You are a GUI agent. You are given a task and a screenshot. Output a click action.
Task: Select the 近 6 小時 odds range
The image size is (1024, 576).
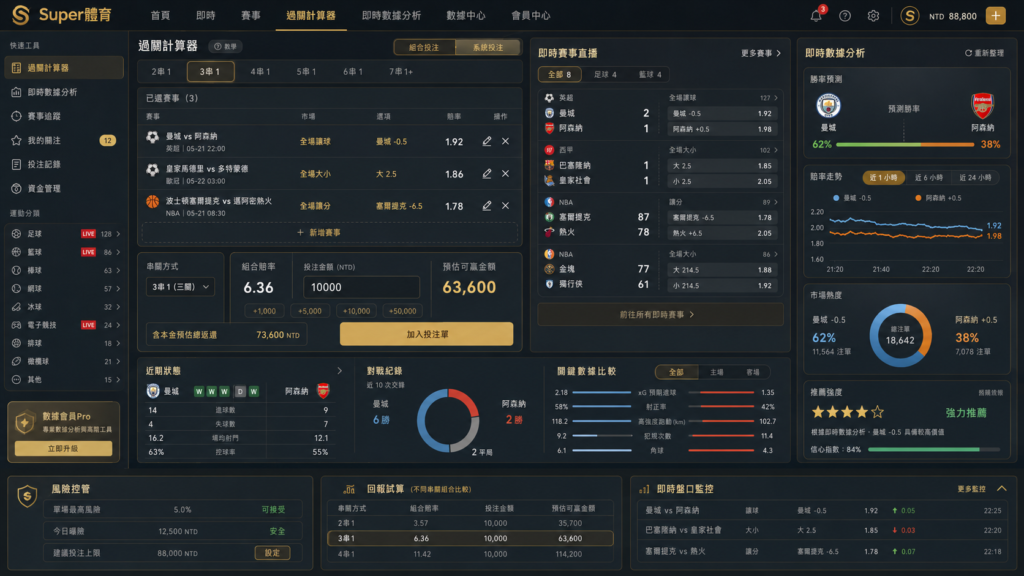point(928,178)
